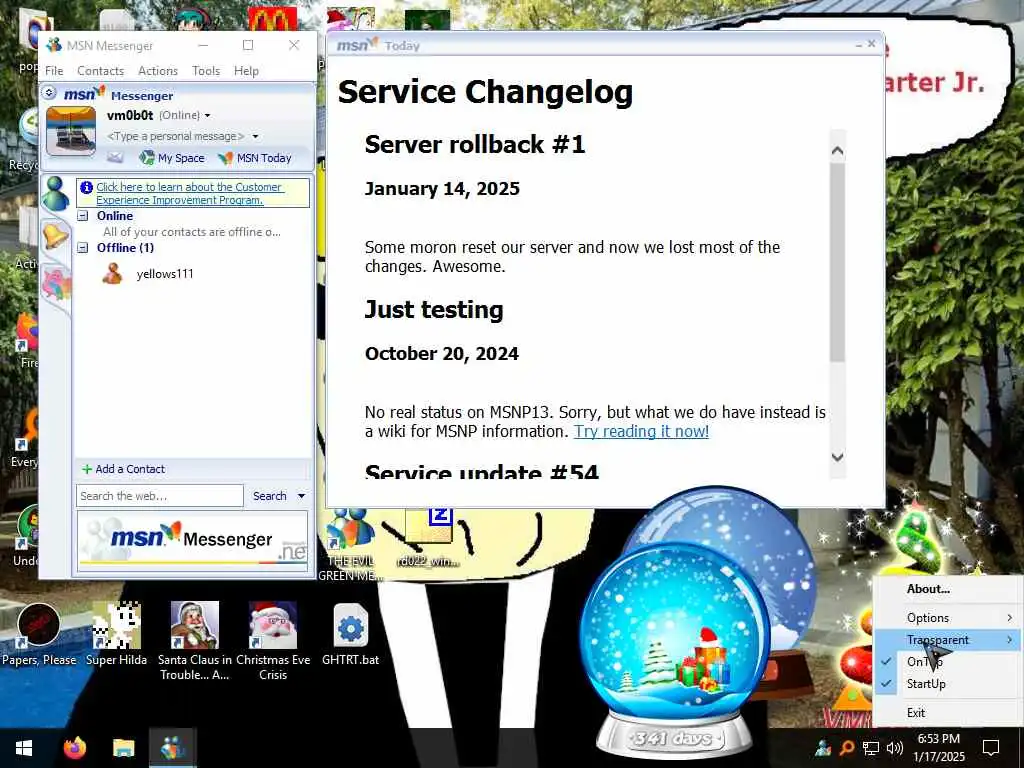Click the Search button
Viewport: 1024px width, 768px height.
(x=269, y=496)
